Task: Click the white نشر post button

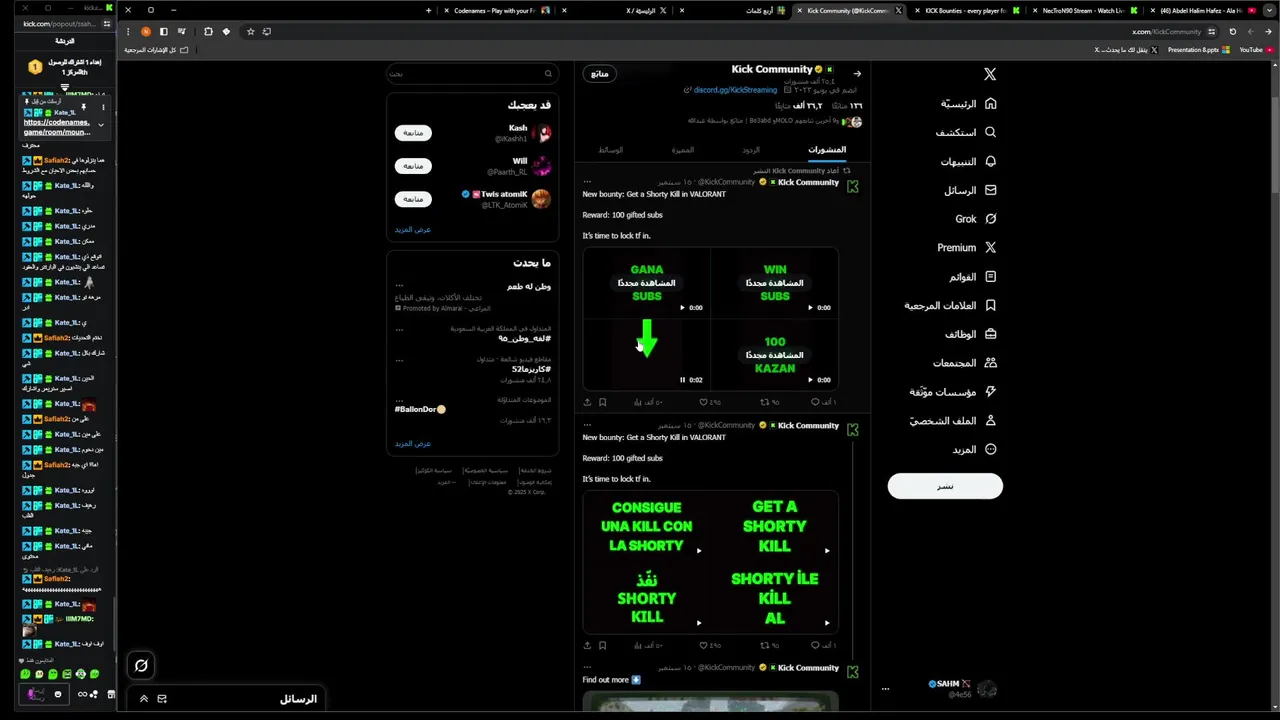Action: [945, 486]
